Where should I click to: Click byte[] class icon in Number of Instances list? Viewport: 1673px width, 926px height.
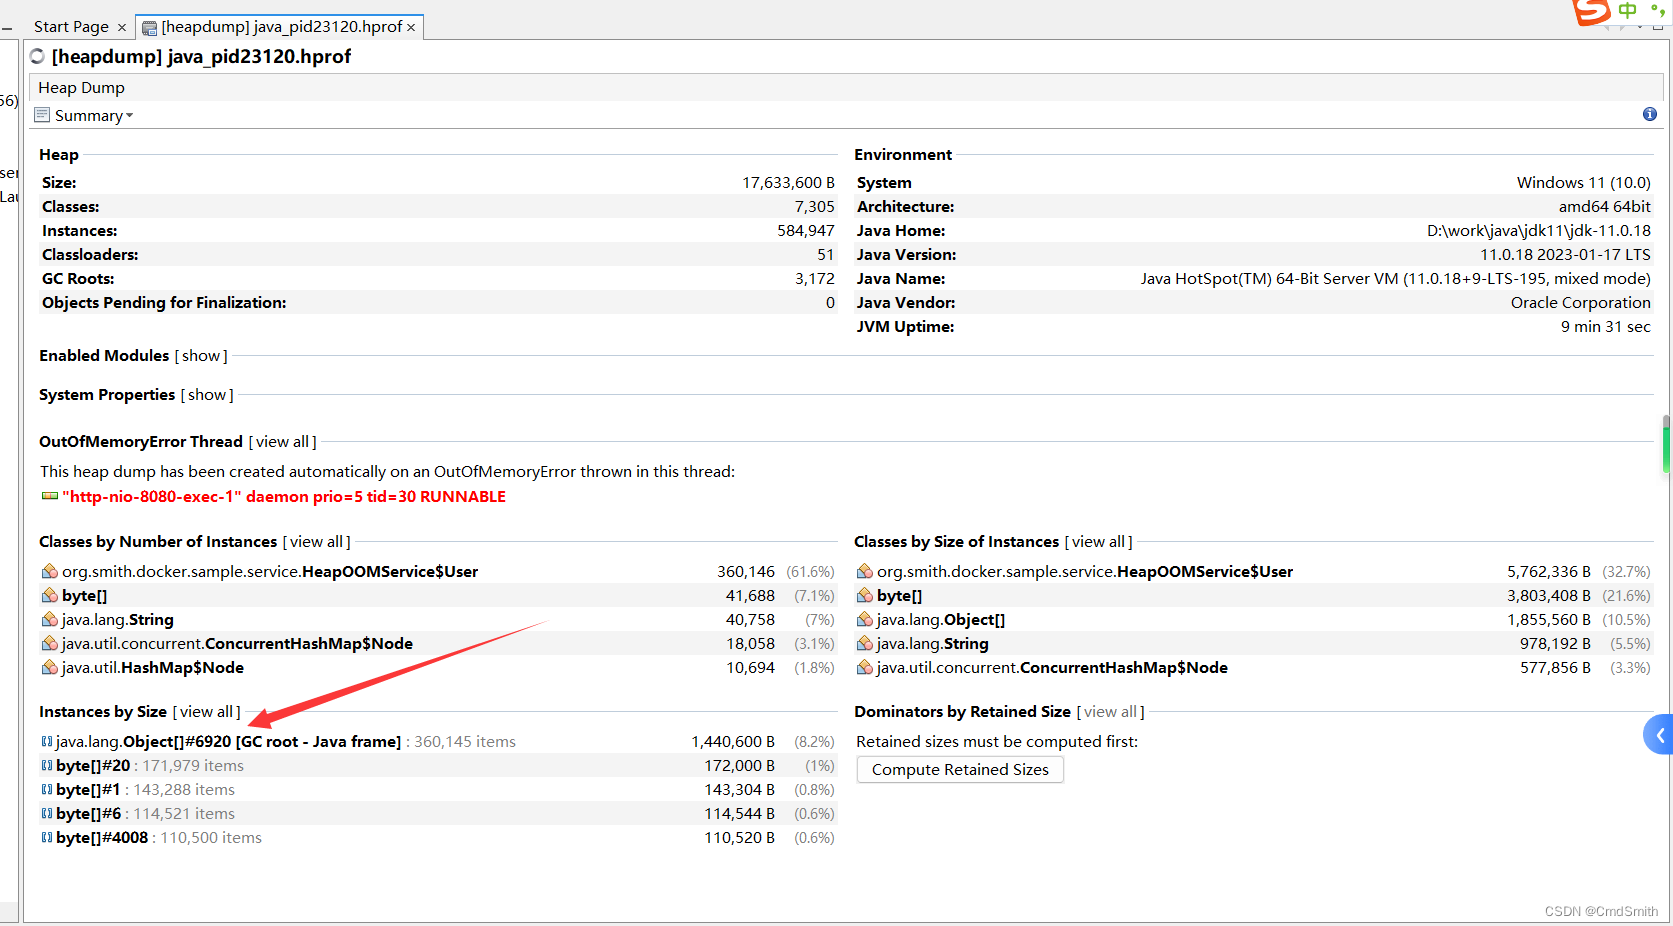point(49,595)
